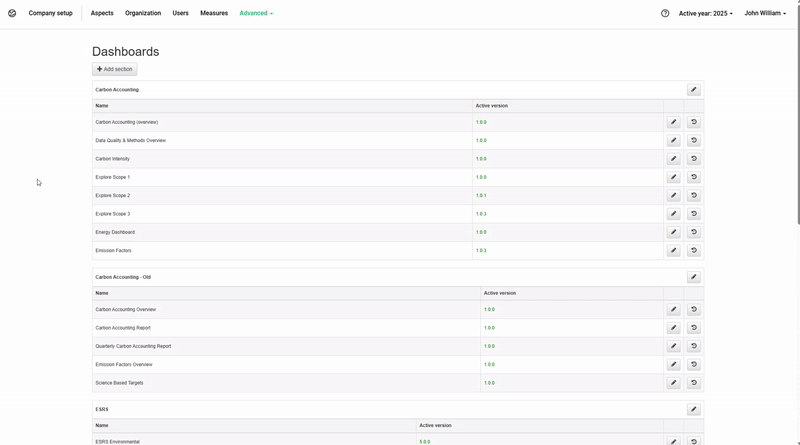Edit the Explore Scope 3 dashboard

tap(673, 214)
